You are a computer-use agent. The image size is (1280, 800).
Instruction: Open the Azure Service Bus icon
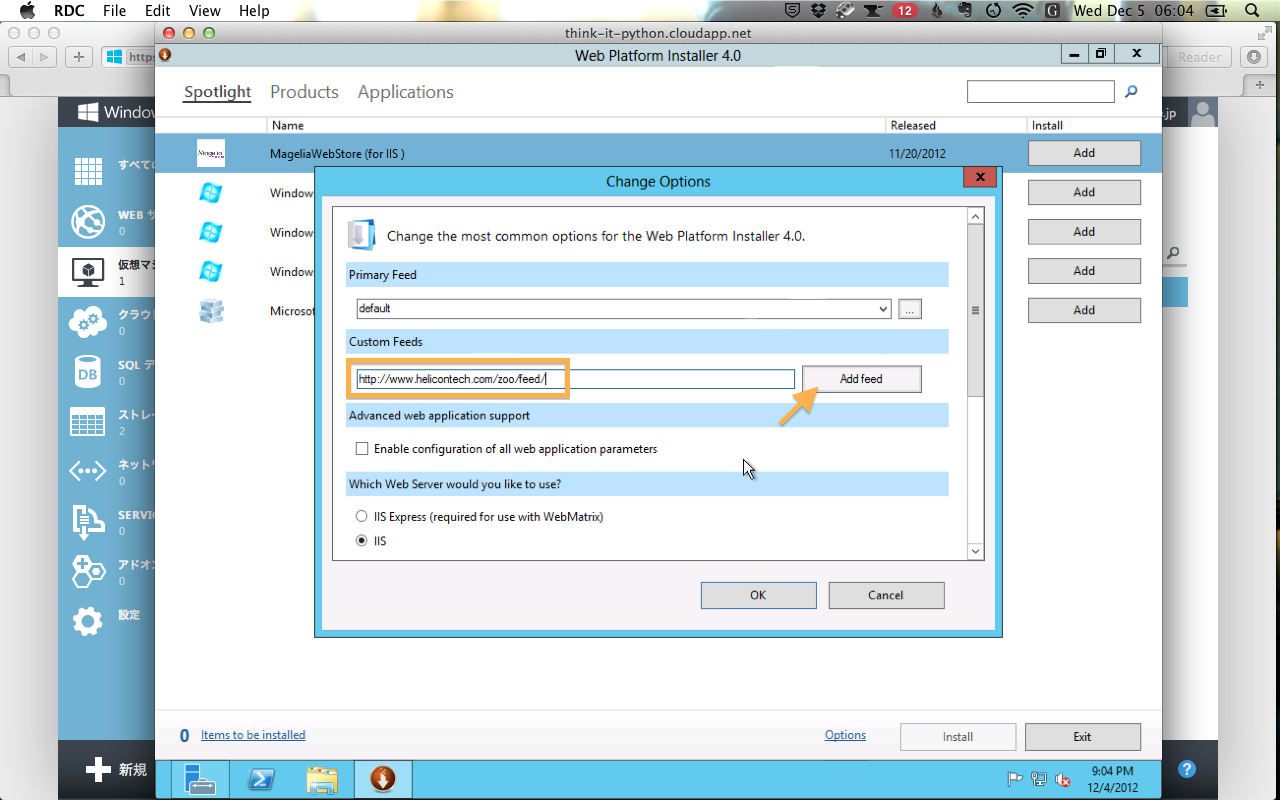tap(88, 521)
